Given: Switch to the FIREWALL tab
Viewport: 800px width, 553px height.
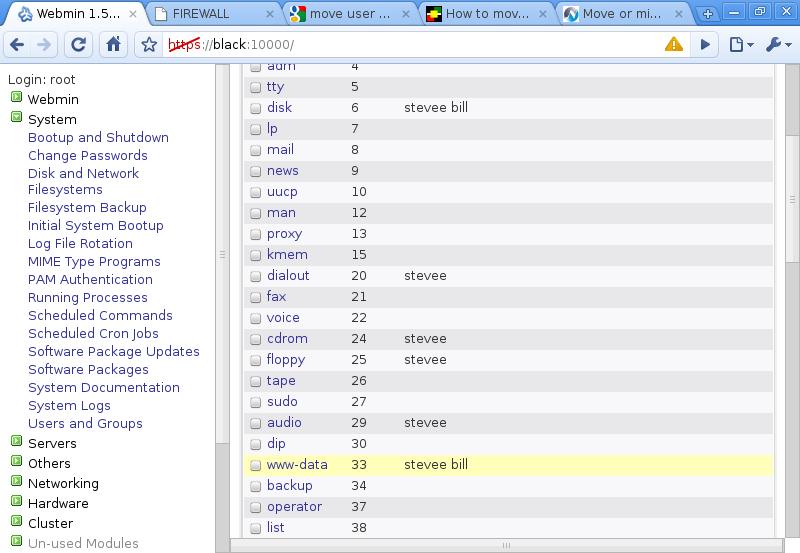Looking at the screenshot, I should 210,14.
